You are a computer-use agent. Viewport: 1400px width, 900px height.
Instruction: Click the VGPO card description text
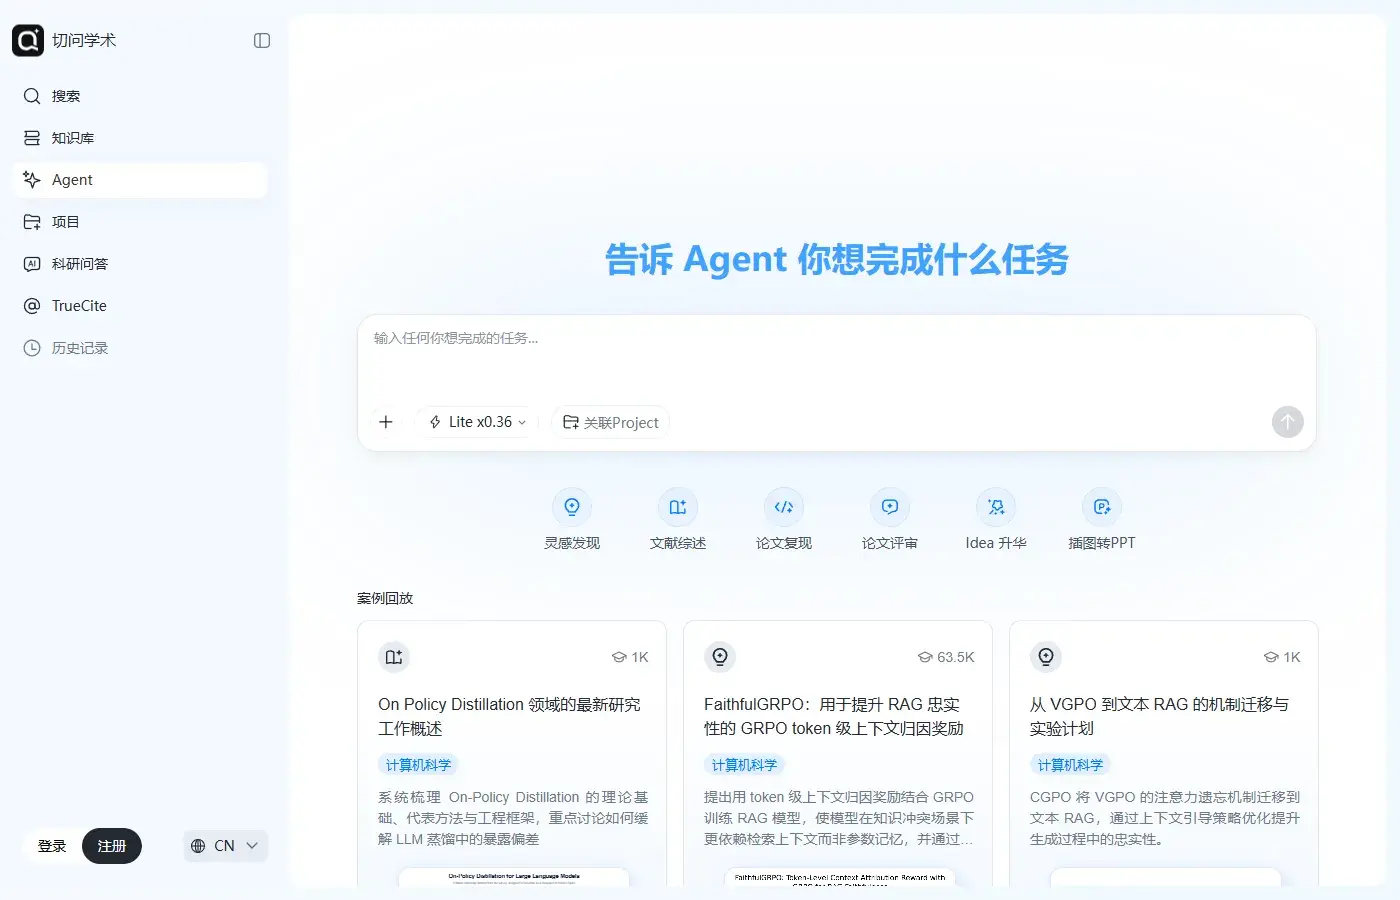click(x=1165, y=818)
